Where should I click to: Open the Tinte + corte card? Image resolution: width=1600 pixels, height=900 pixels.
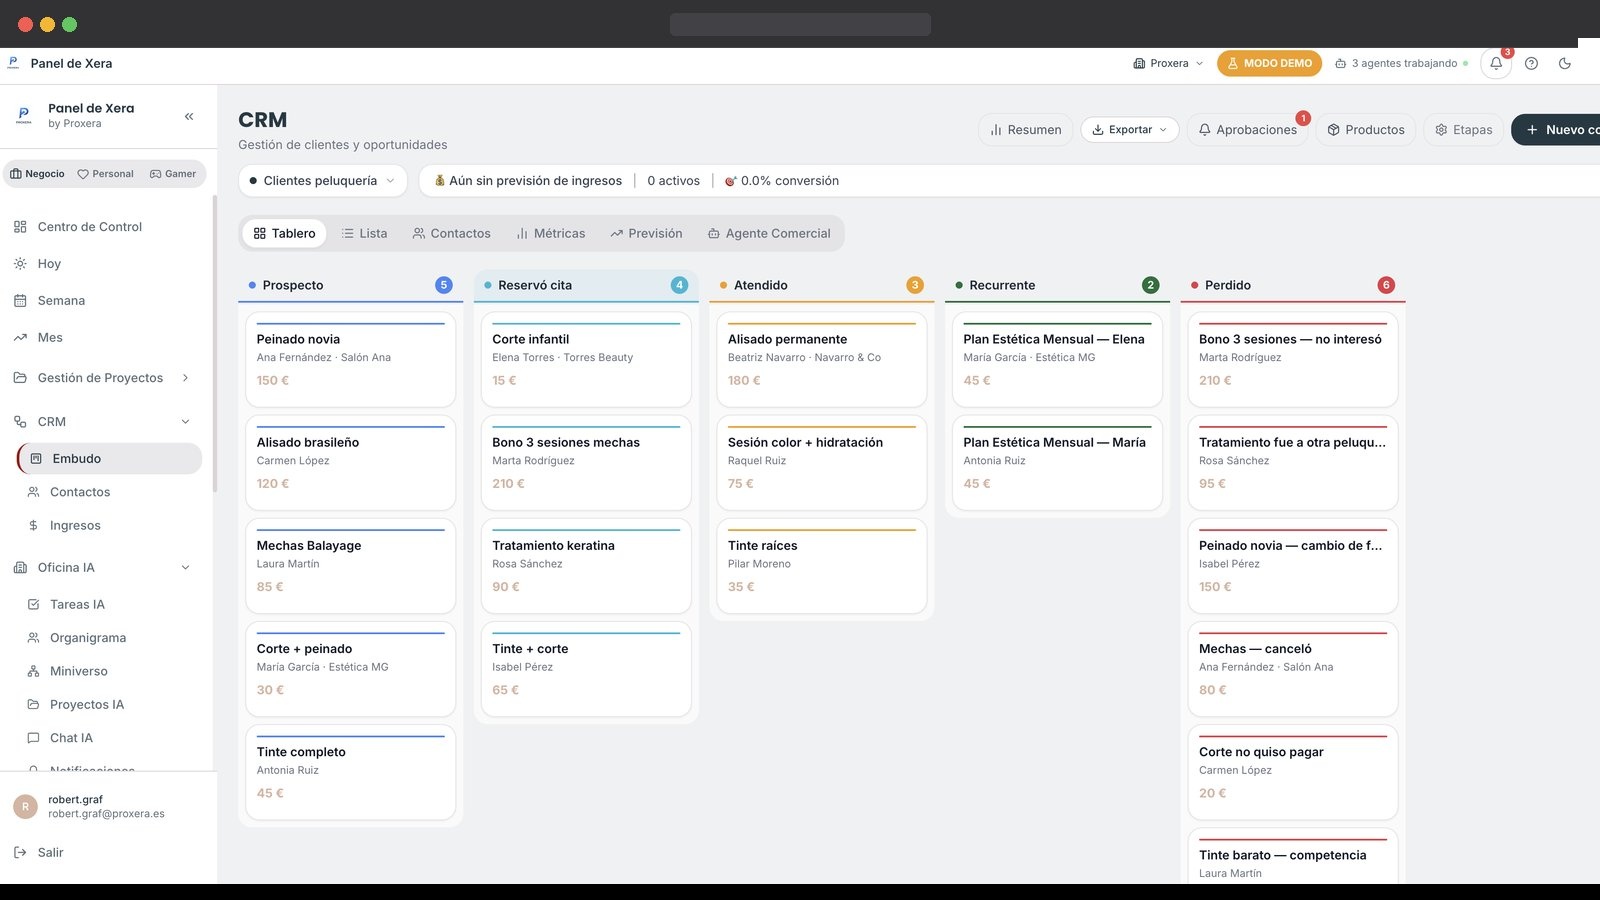[x=586, y=669]
